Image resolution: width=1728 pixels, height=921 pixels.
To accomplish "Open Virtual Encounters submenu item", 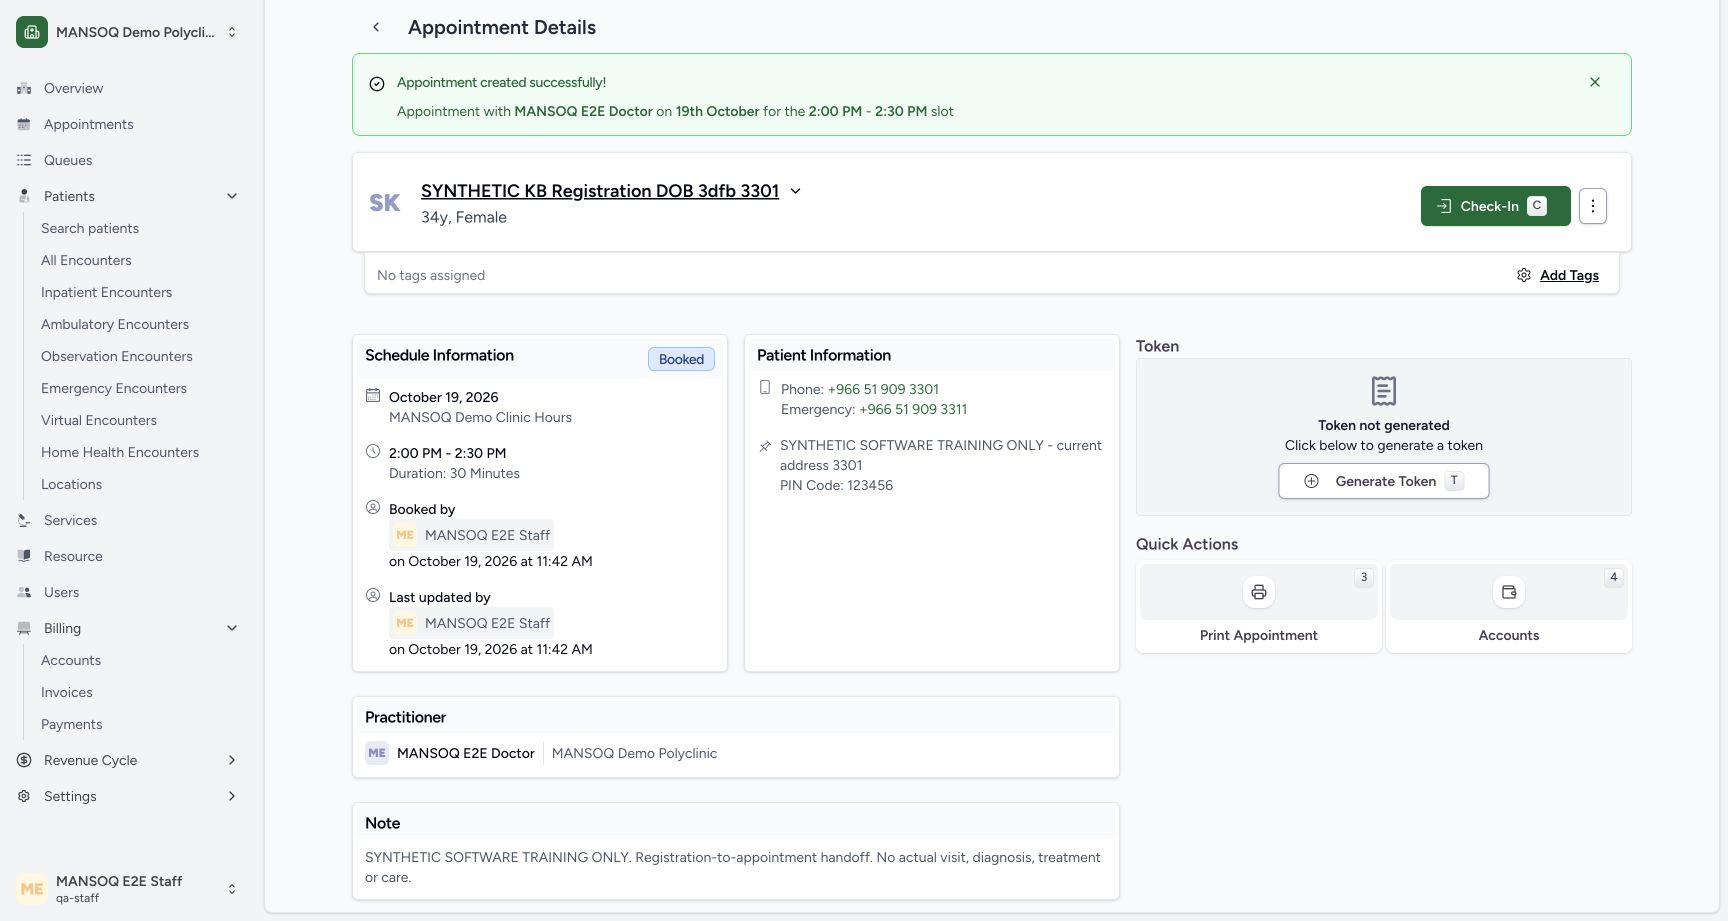I will tap(99, 420).
